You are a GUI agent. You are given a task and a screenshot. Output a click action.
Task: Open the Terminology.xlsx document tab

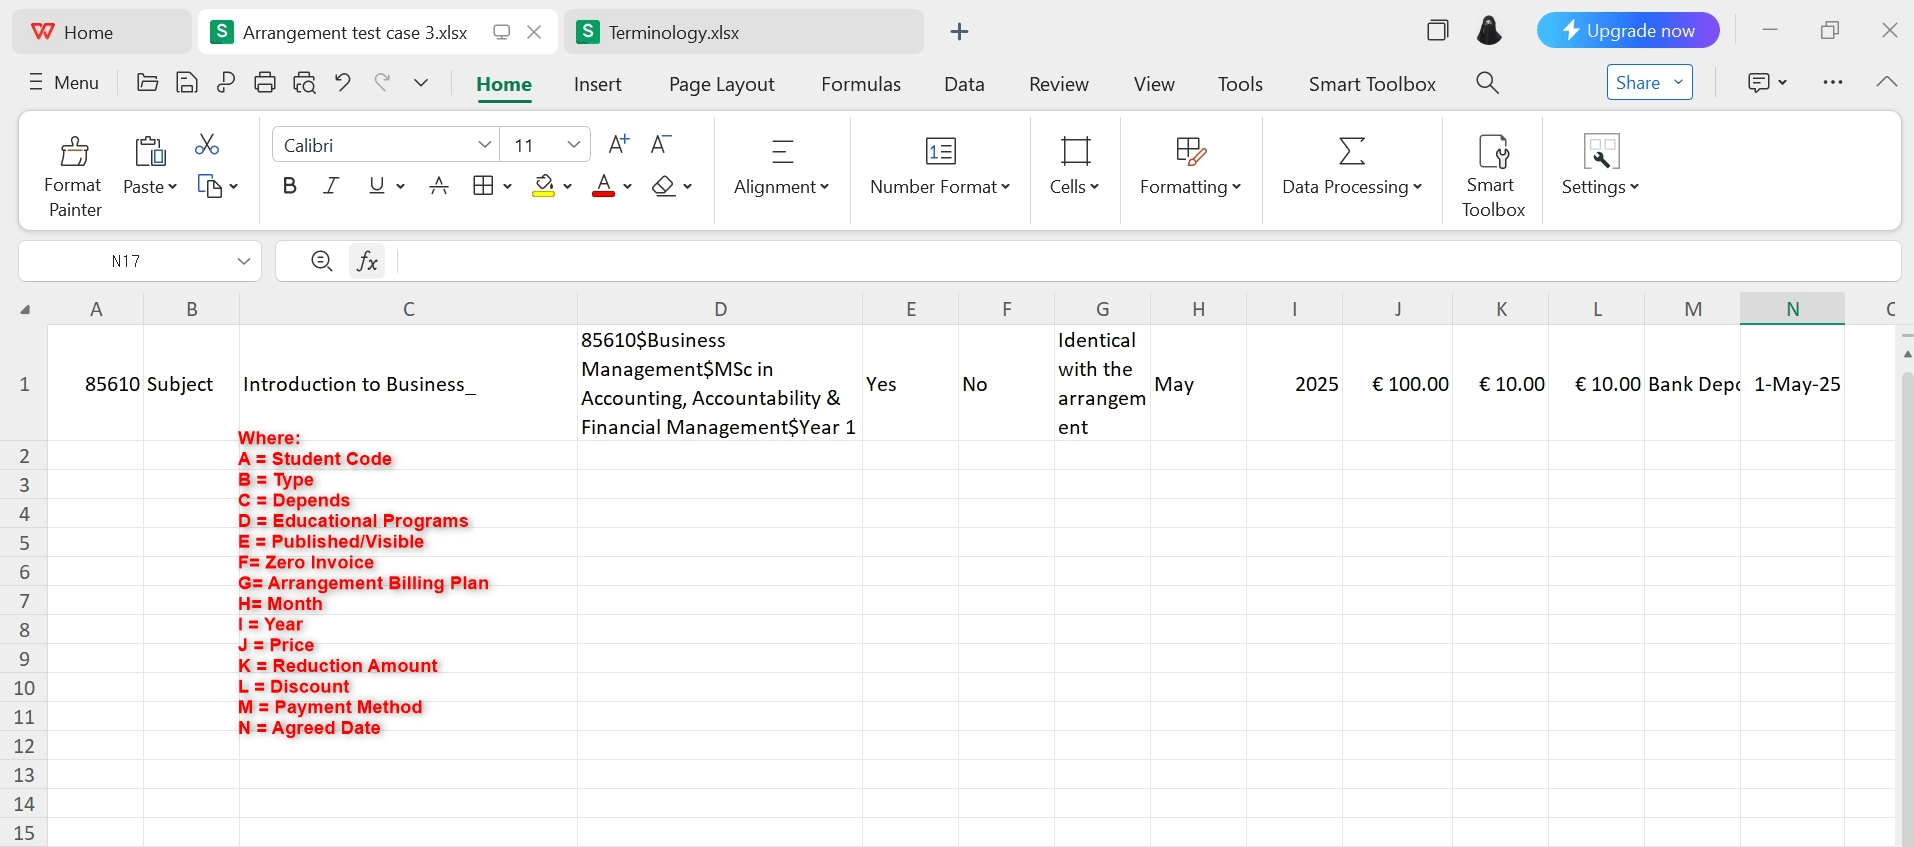673,32
